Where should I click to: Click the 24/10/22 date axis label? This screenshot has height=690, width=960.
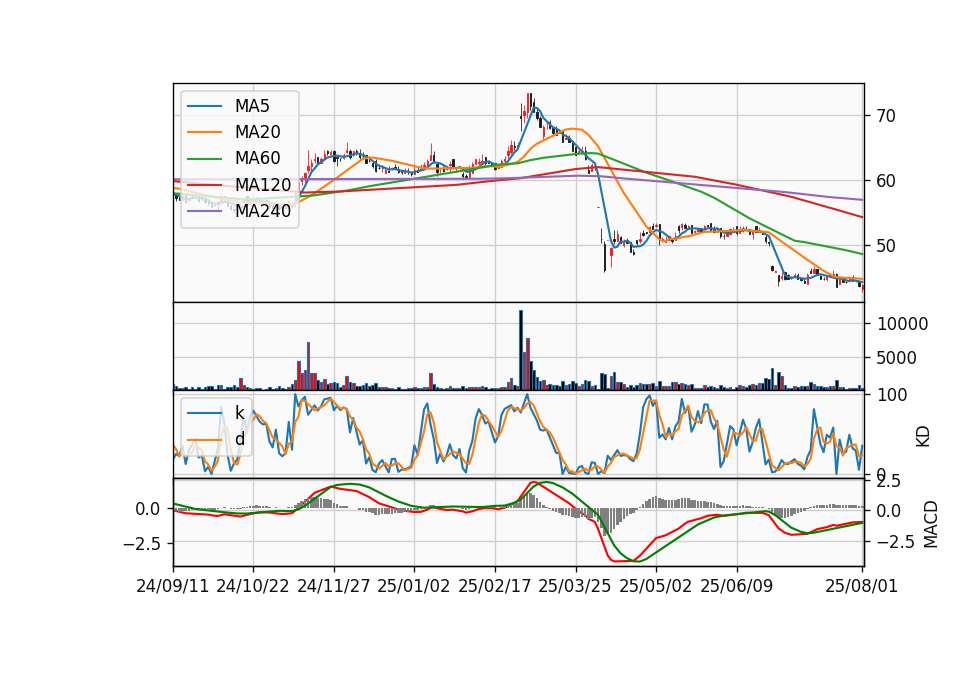pos(253,586)
